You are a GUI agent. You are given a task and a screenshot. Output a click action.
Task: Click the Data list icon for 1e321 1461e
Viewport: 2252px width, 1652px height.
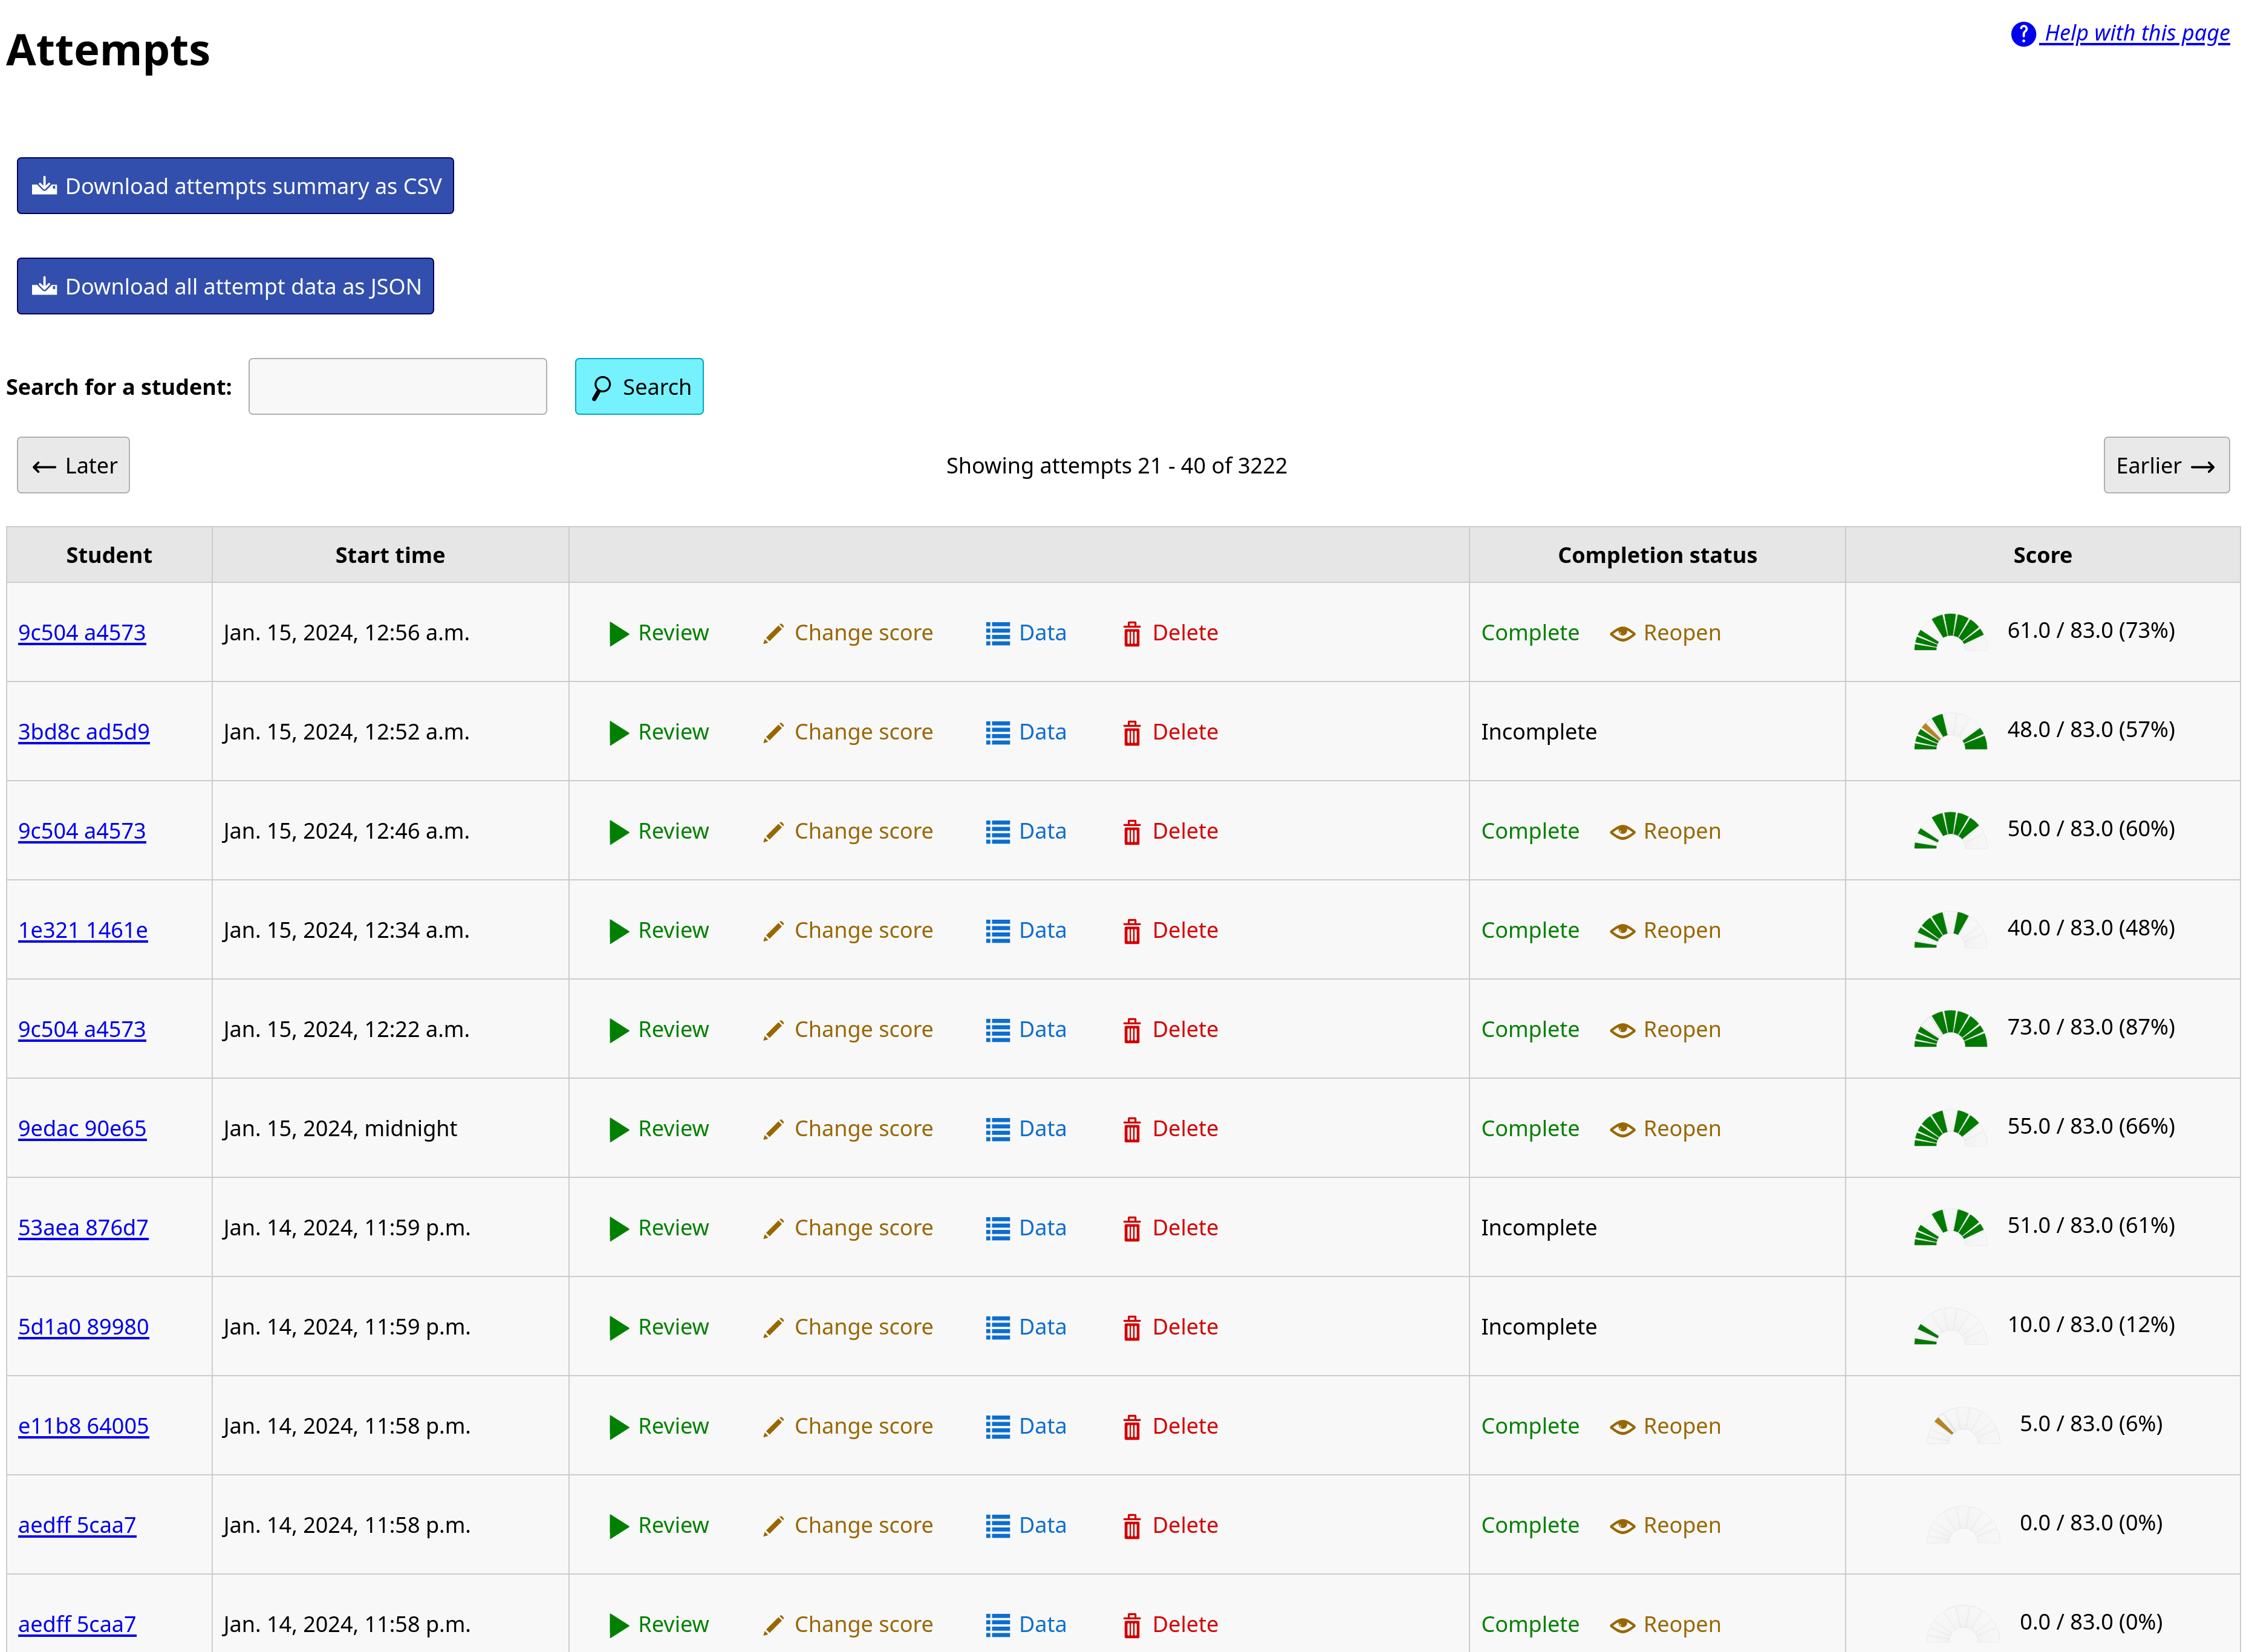coord(996,930)
